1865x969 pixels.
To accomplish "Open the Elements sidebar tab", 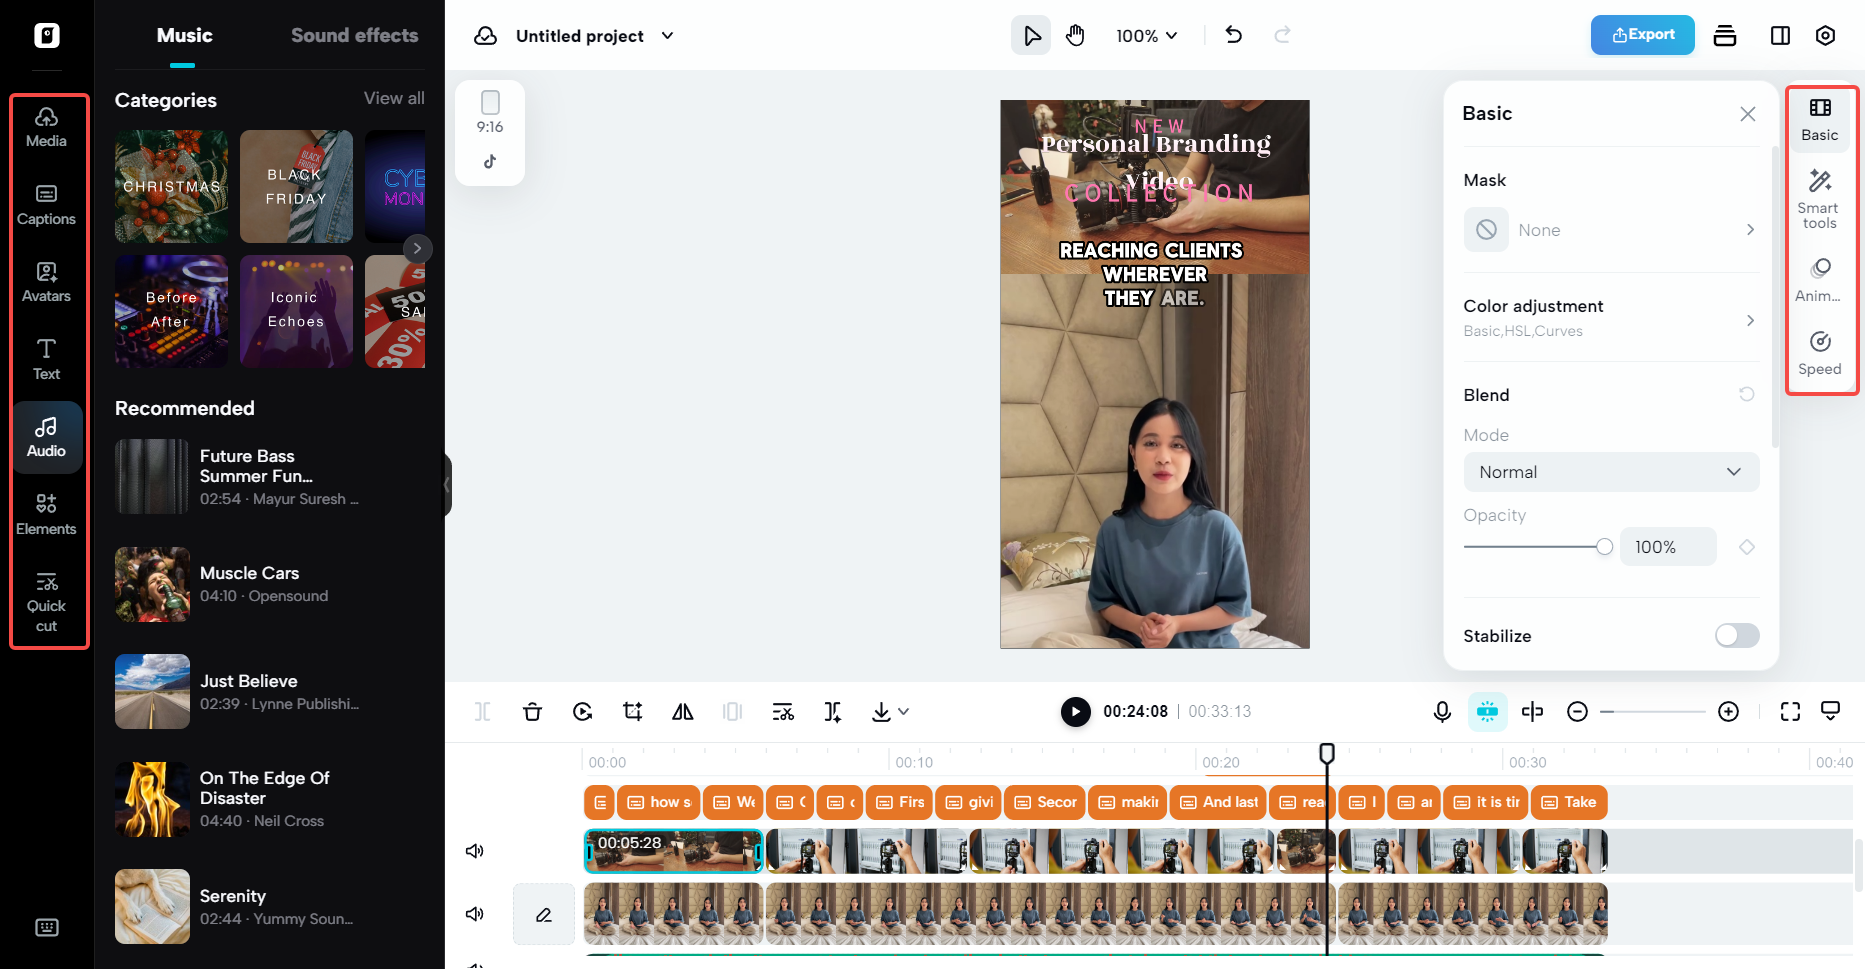I will tap(46, 513).
